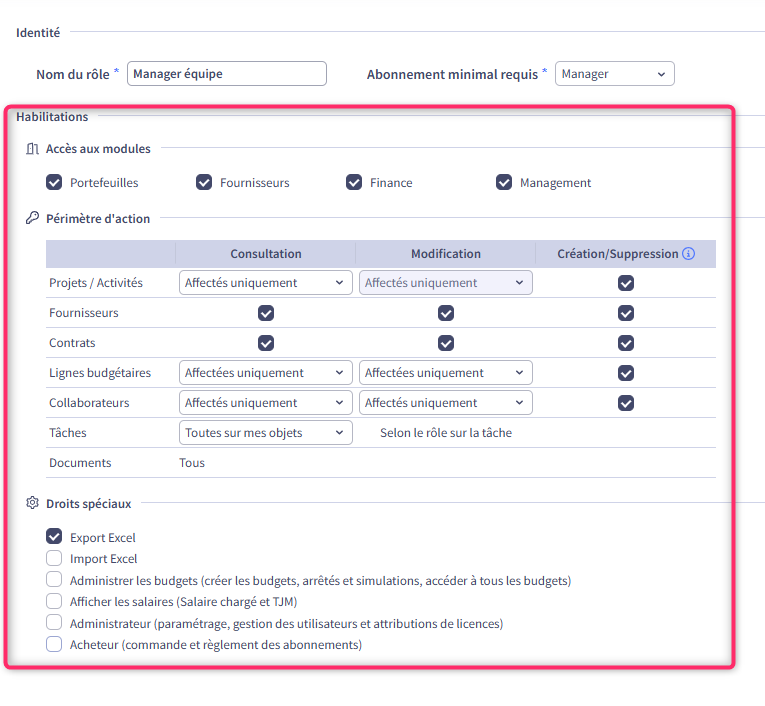Screen dimensions: 765x706
Task: Click the Collaborateurs row label
Action: pyautogui.click(x=89, y=403)
